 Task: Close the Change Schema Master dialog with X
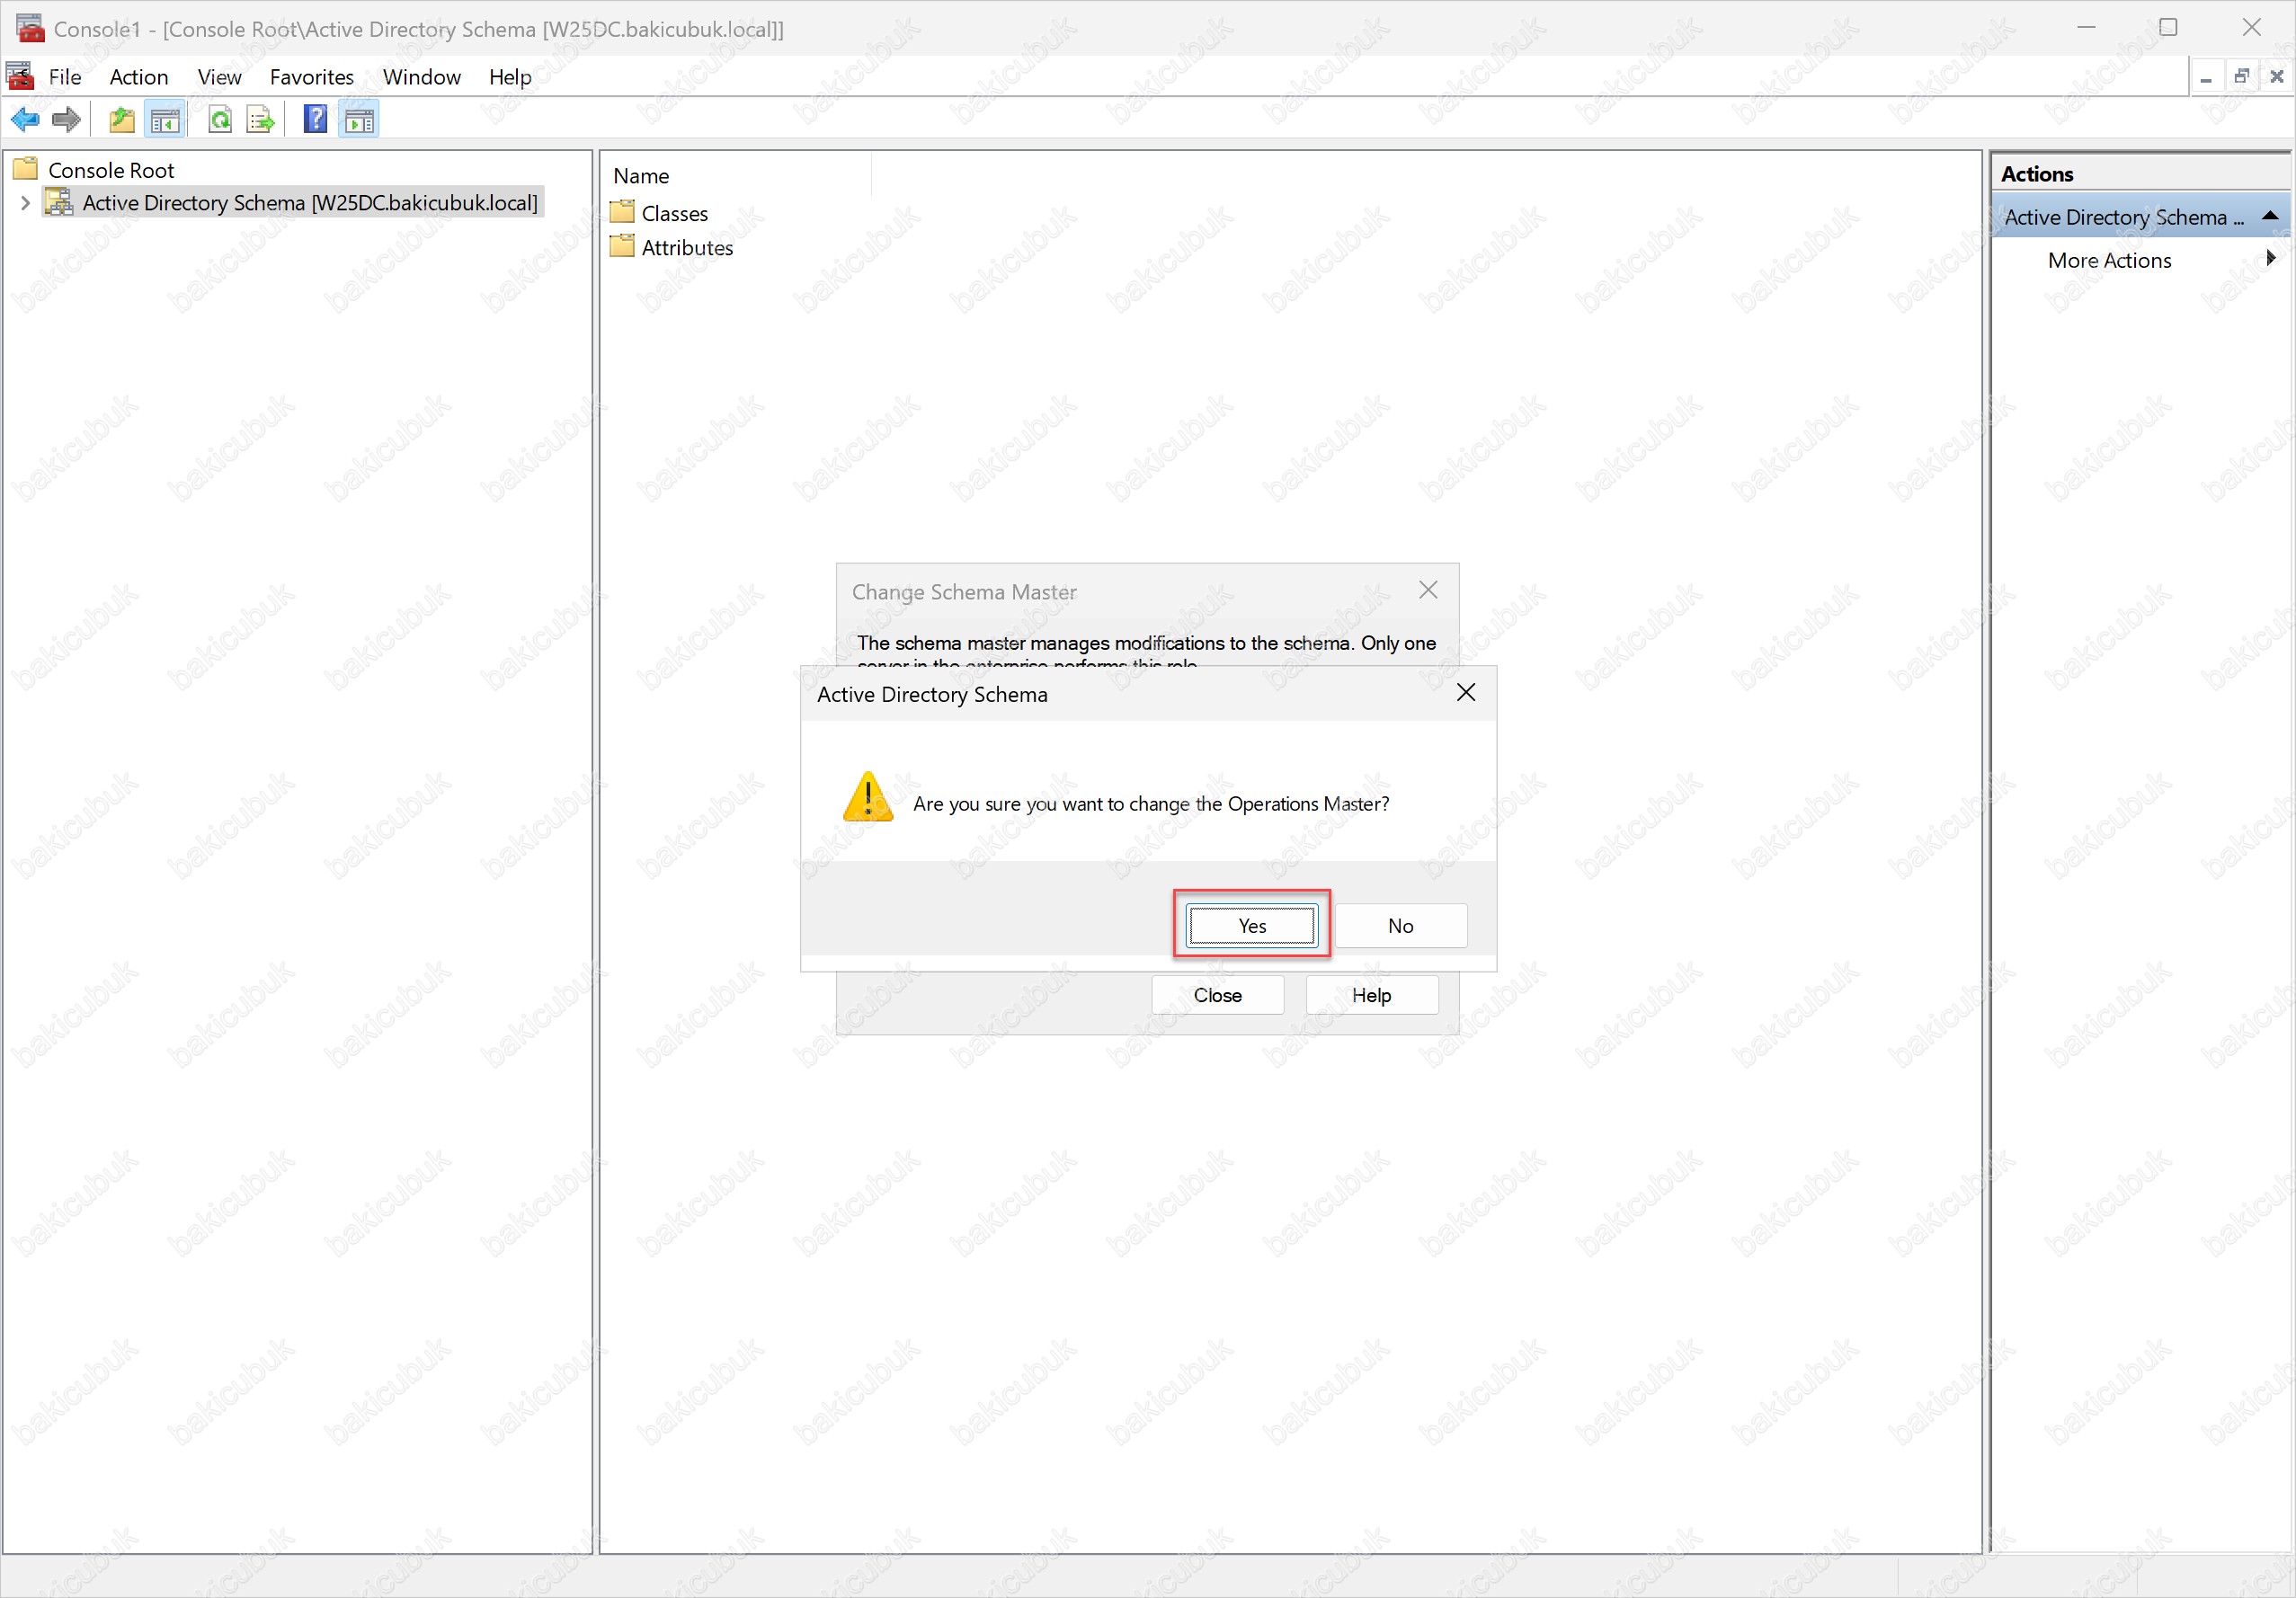(1428, 590)
